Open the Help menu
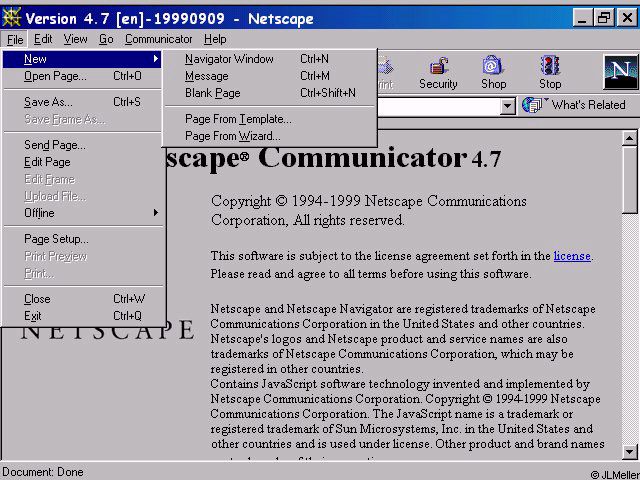The image size is (640, 480). (x=215, y=39)
